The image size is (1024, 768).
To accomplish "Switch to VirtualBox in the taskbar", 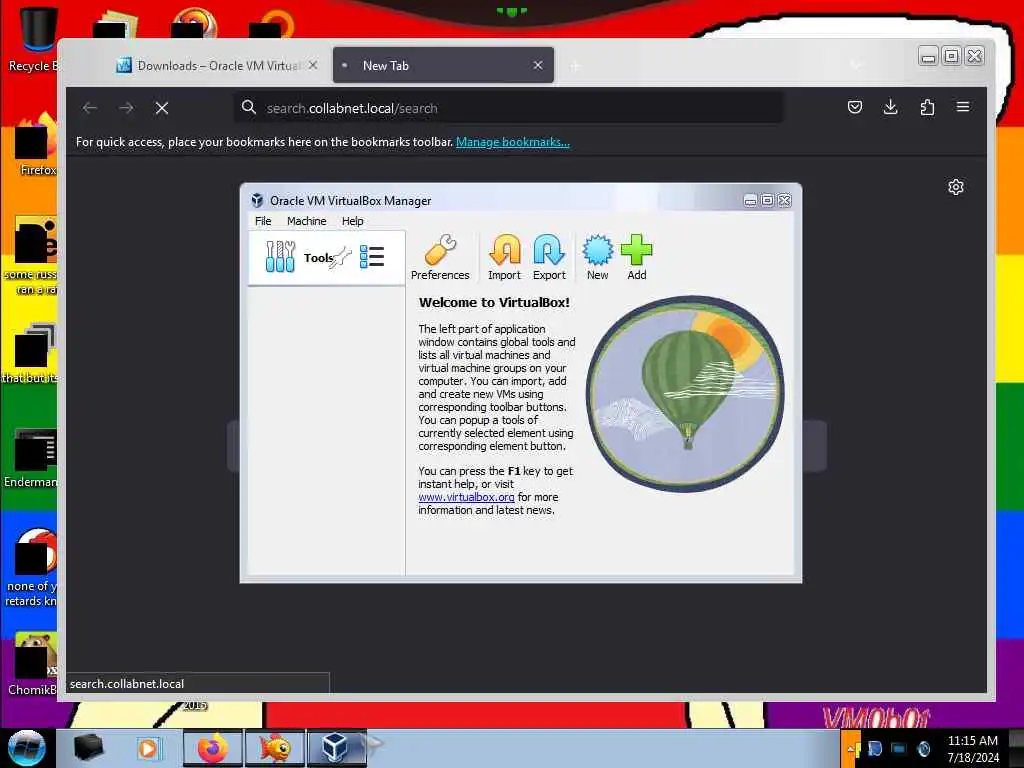I will [x=336, y=748].
